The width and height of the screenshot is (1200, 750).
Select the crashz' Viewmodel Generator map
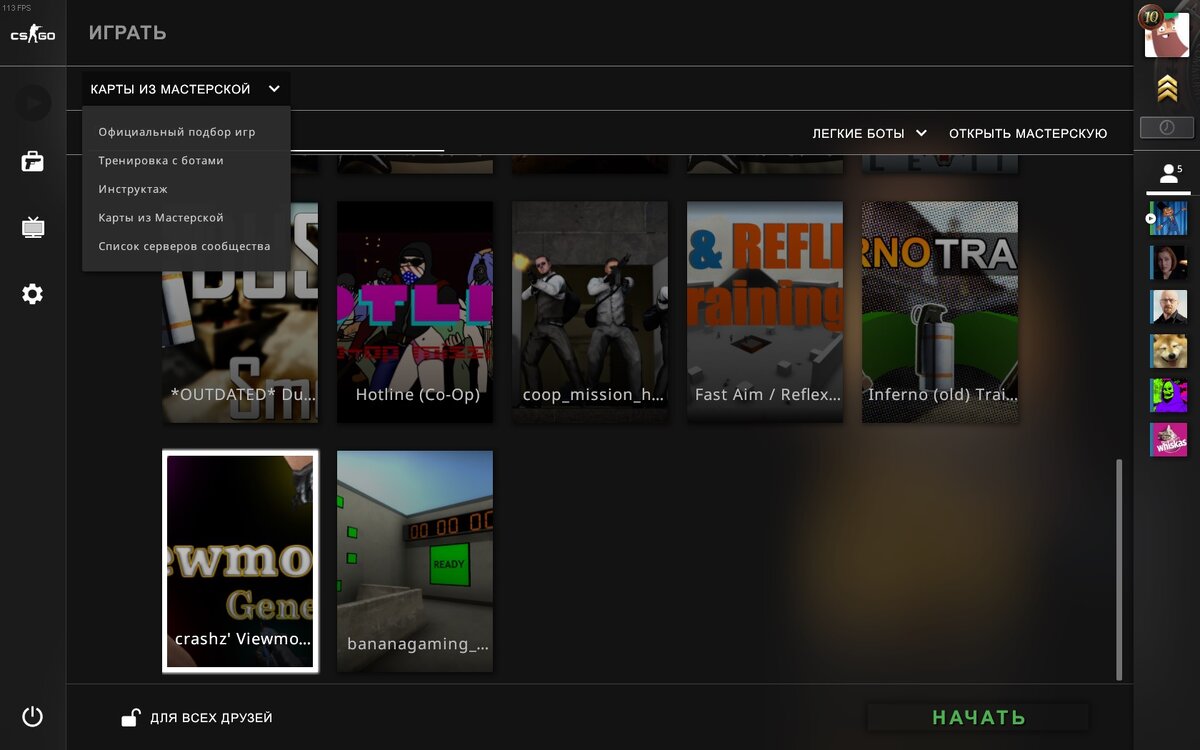coord(240,561)
